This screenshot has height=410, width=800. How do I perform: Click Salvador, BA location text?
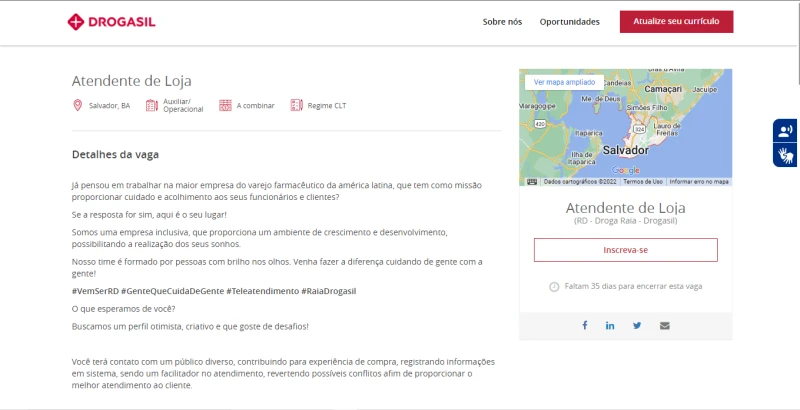click(109, 106)
